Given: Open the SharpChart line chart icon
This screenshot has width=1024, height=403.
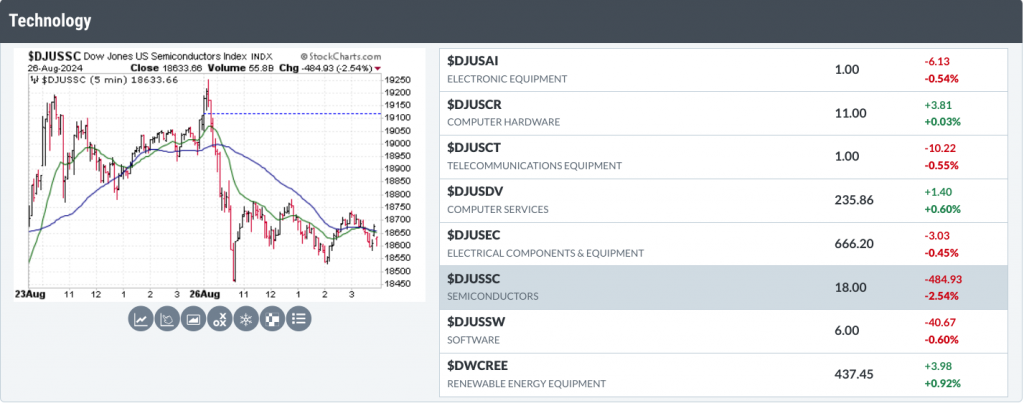Looking at the screenshot, I should point(140,319).
